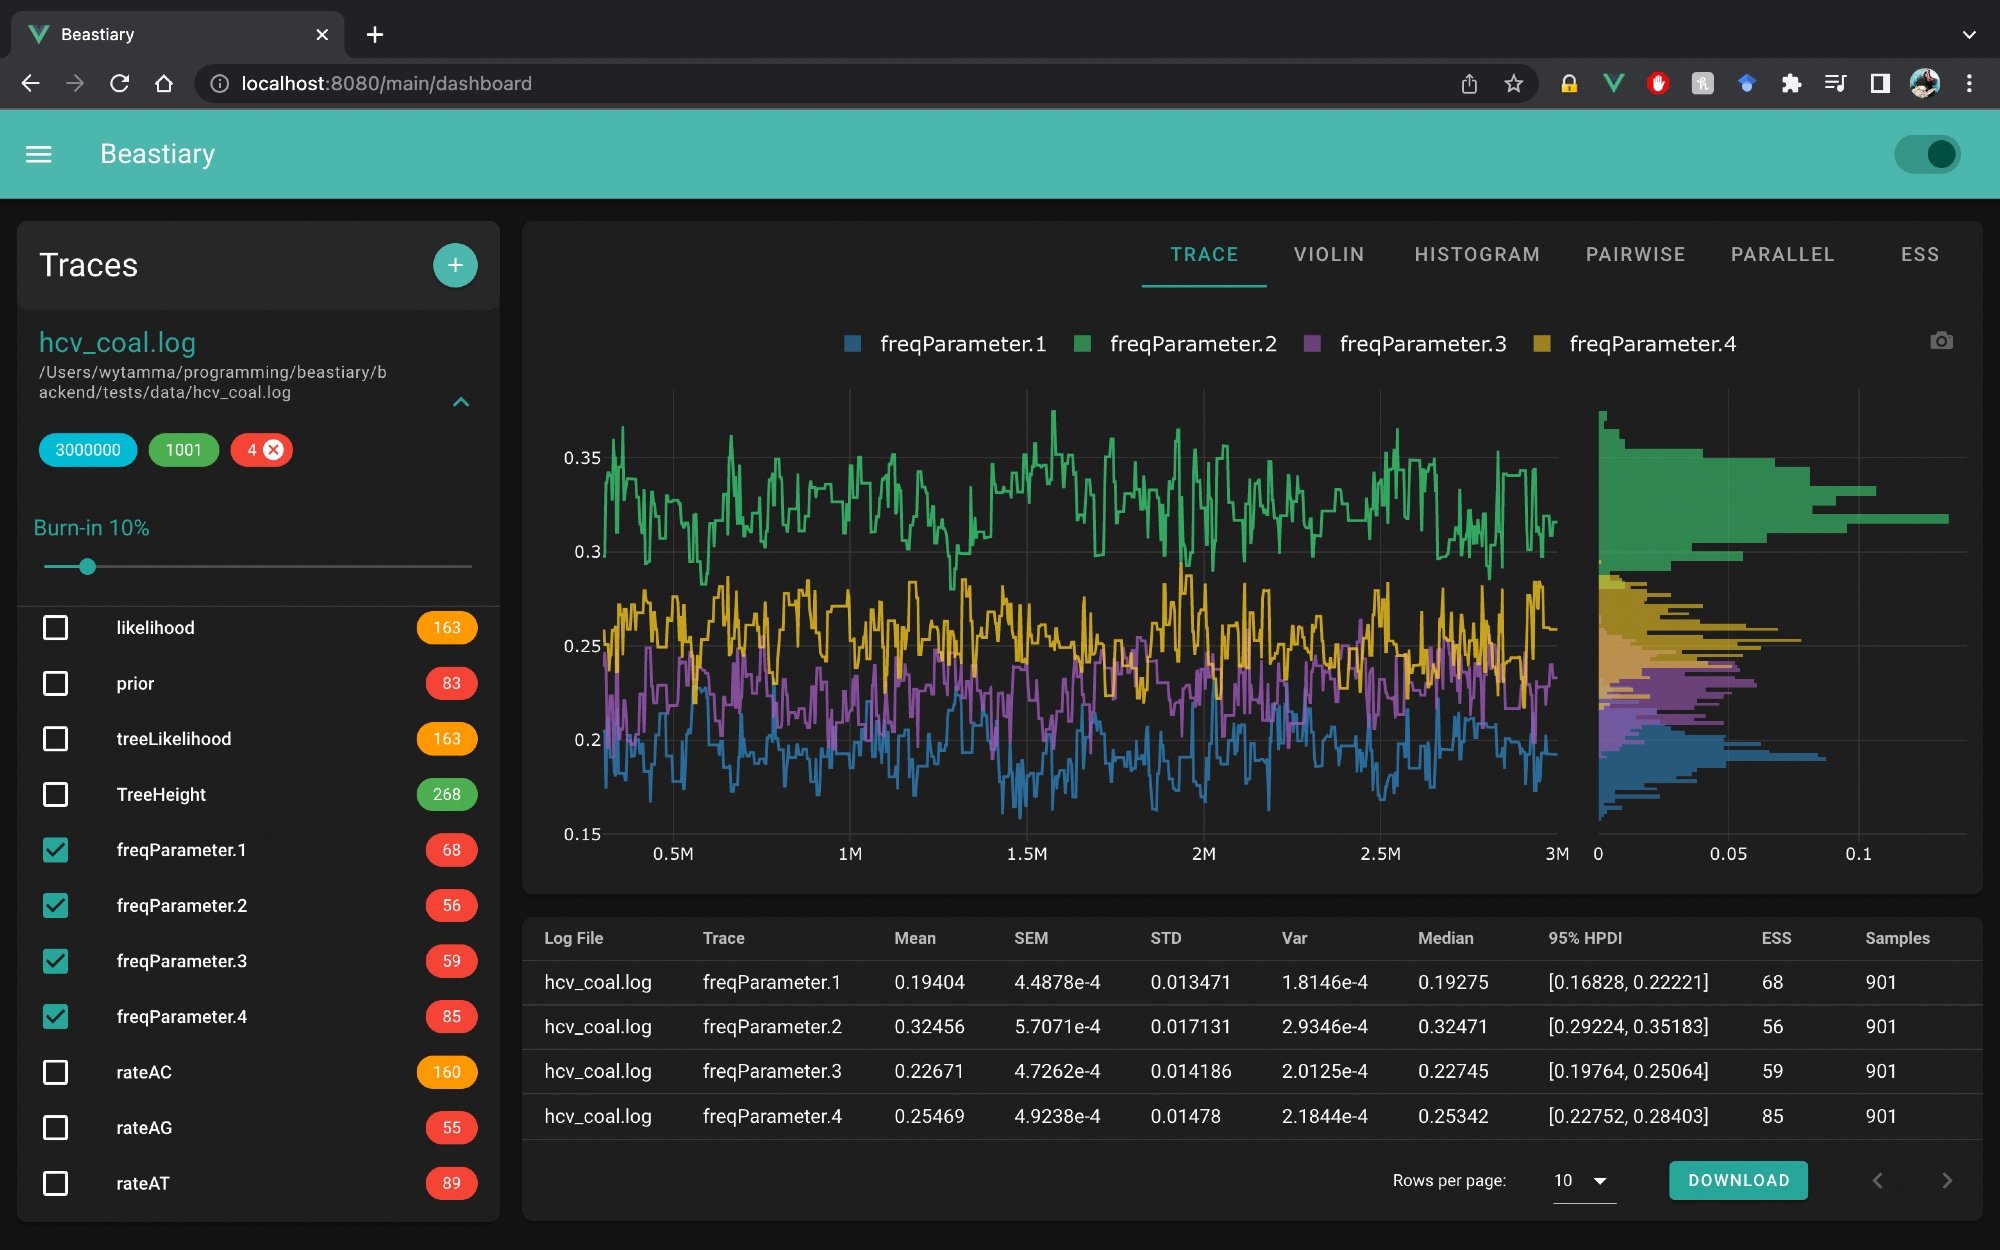Image resolution: width=2000 pixels, height=1250 pixels.
Task: Click the Burn-in slider handle
Action: [x=88, y=567]
